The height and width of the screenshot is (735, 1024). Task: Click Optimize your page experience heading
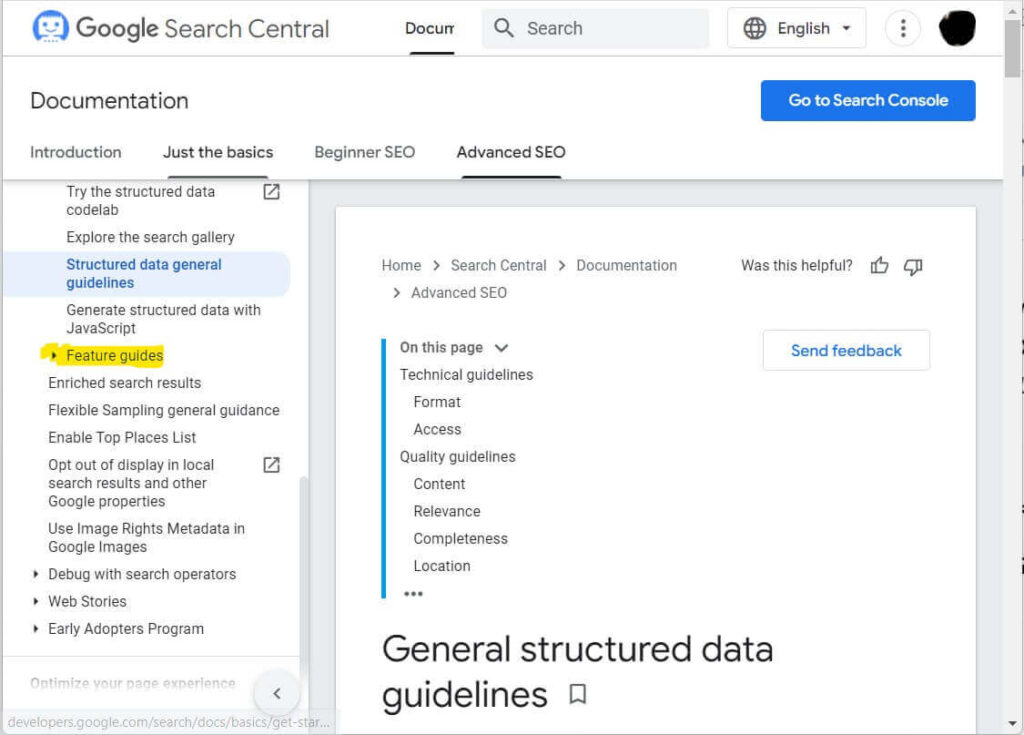click(133, 683)
